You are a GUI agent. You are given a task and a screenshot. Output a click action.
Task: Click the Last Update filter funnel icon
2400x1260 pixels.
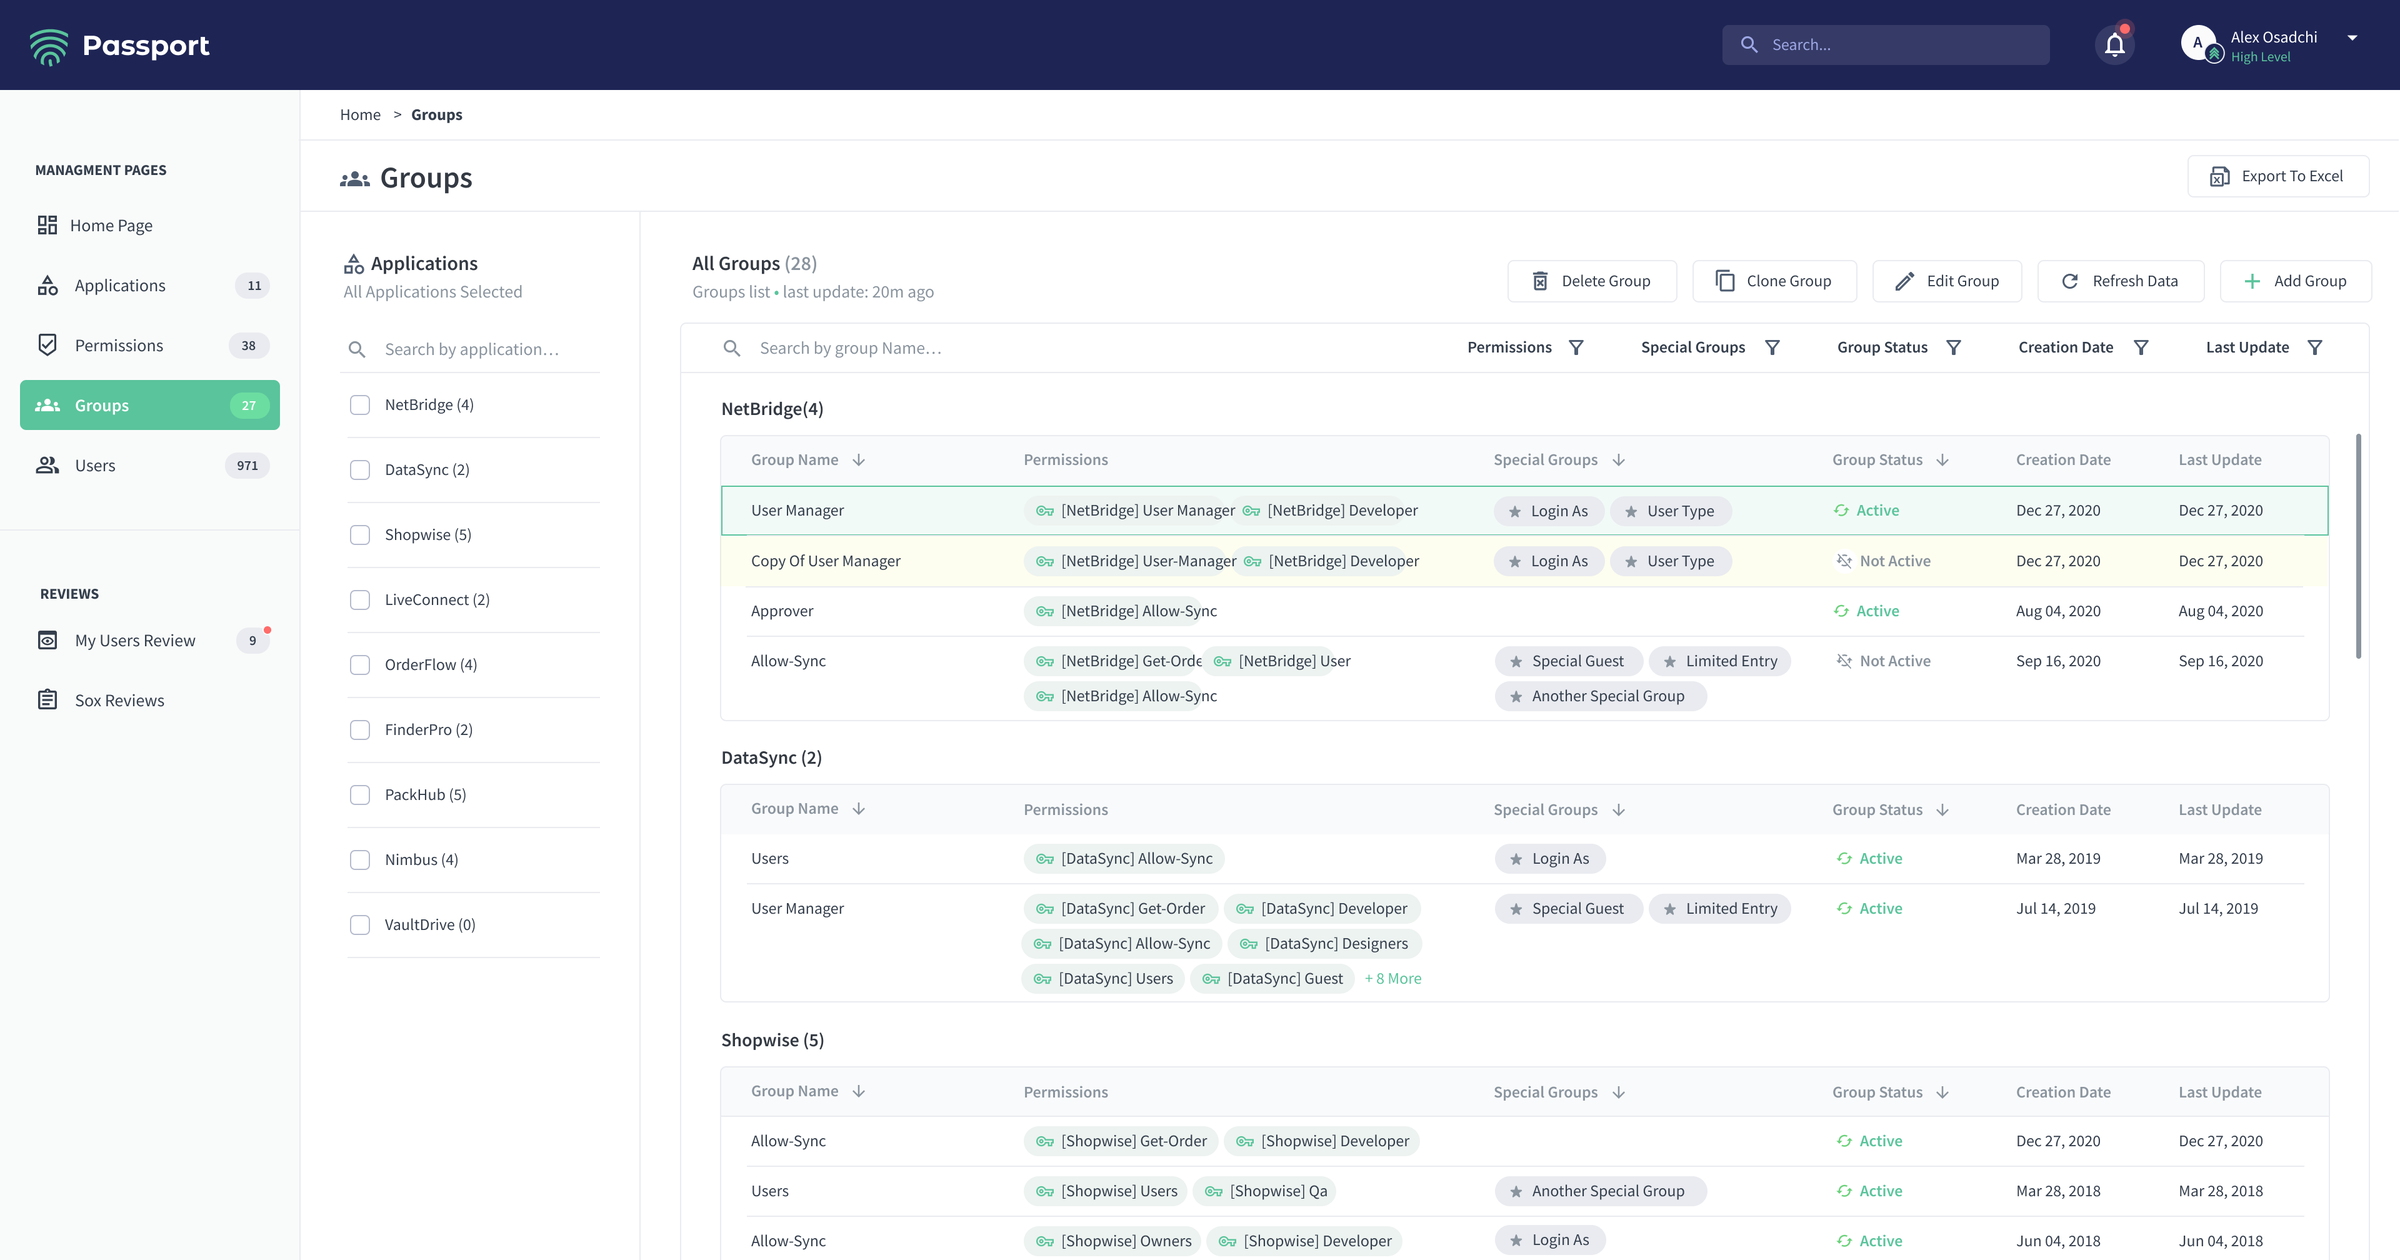click(2314, 347)
